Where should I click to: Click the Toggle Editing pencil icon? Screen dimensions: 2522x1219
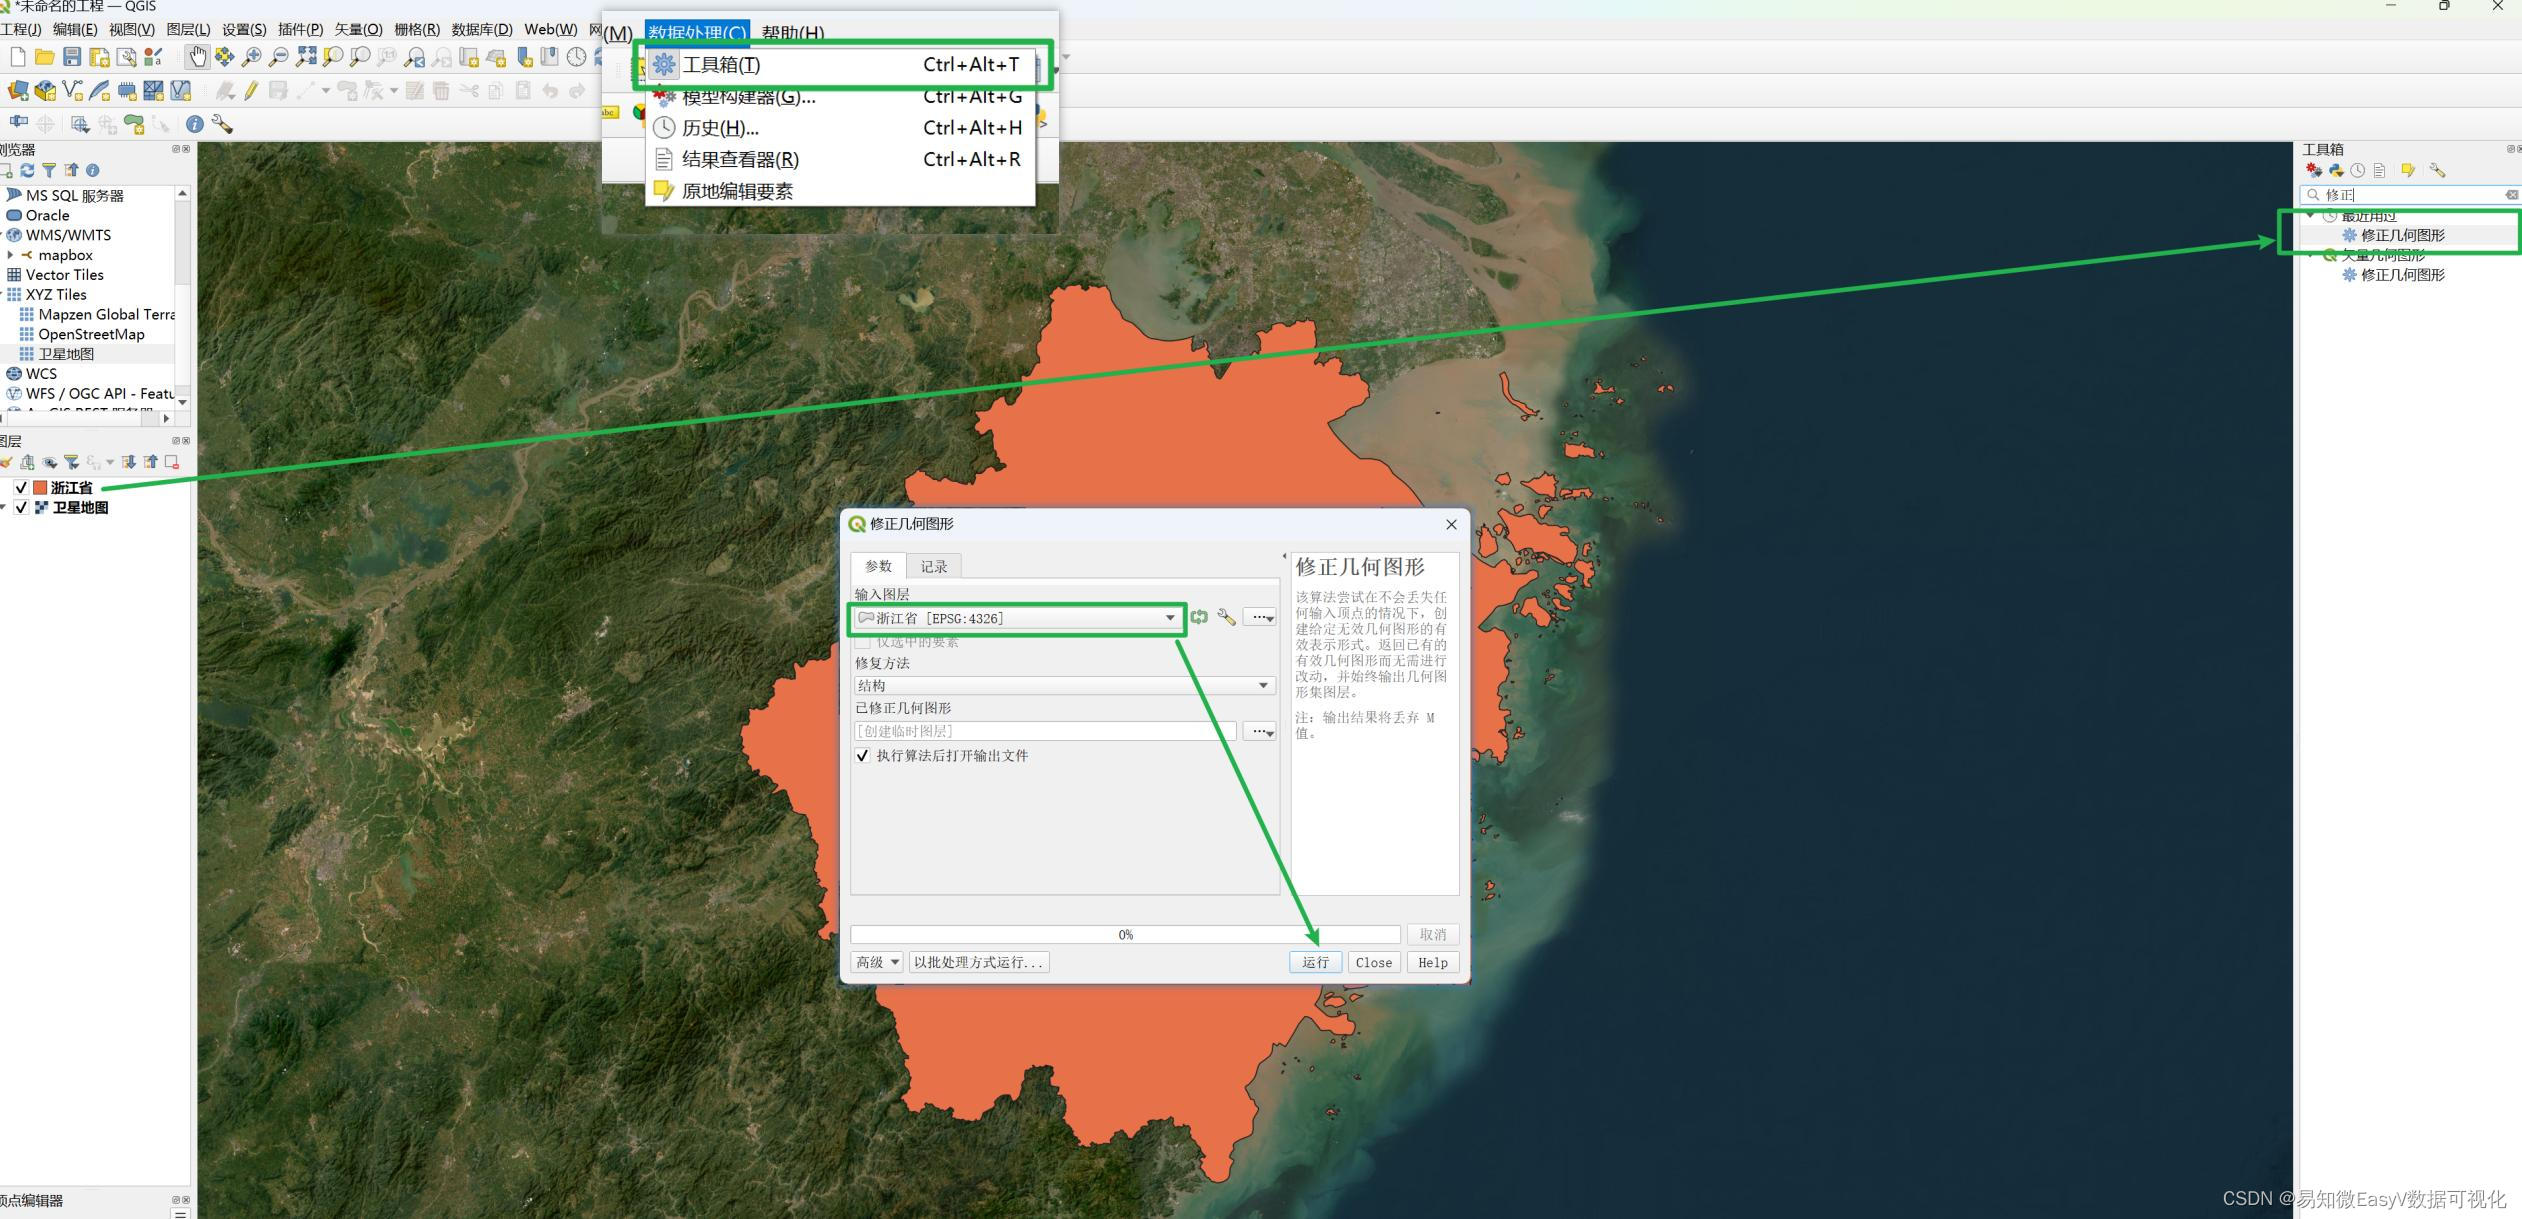point(251,91)
